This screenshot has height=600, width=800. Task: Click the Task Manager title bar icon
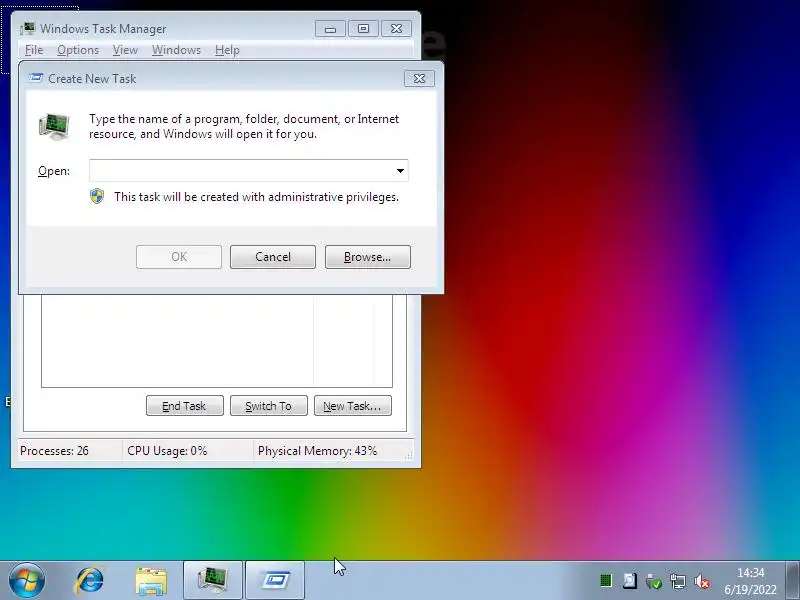pos(28,29)
